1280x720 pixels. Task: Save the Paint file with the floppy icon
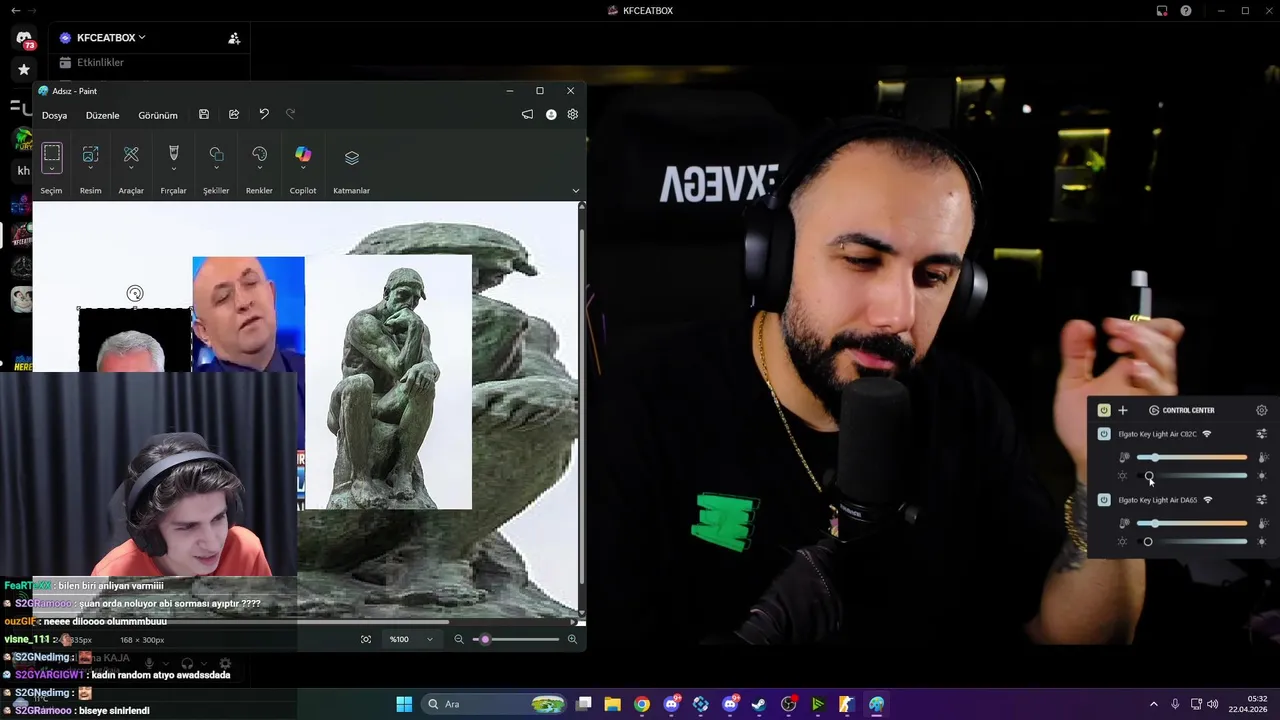click(204, 115)
